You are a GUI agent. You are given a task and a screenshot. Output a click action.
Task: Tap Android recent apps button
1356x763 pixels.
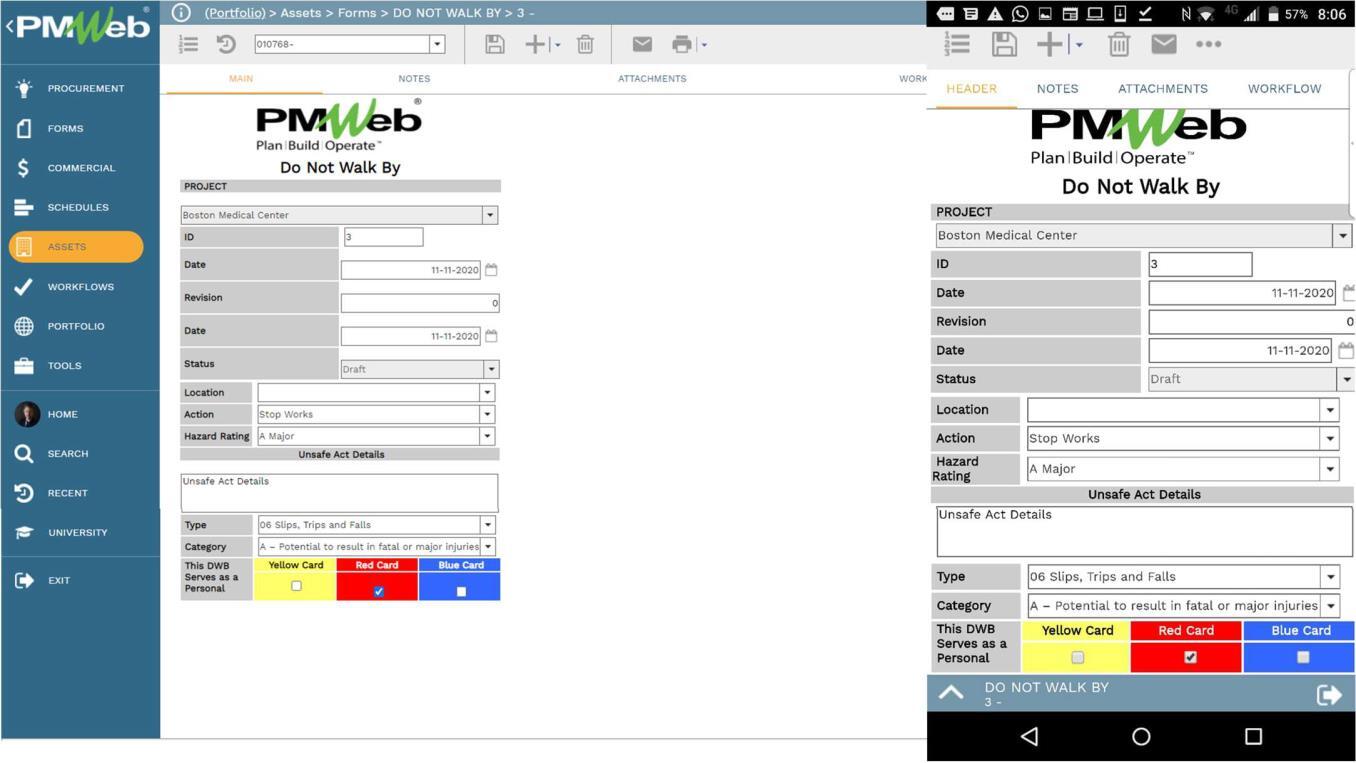(1253, 737)
